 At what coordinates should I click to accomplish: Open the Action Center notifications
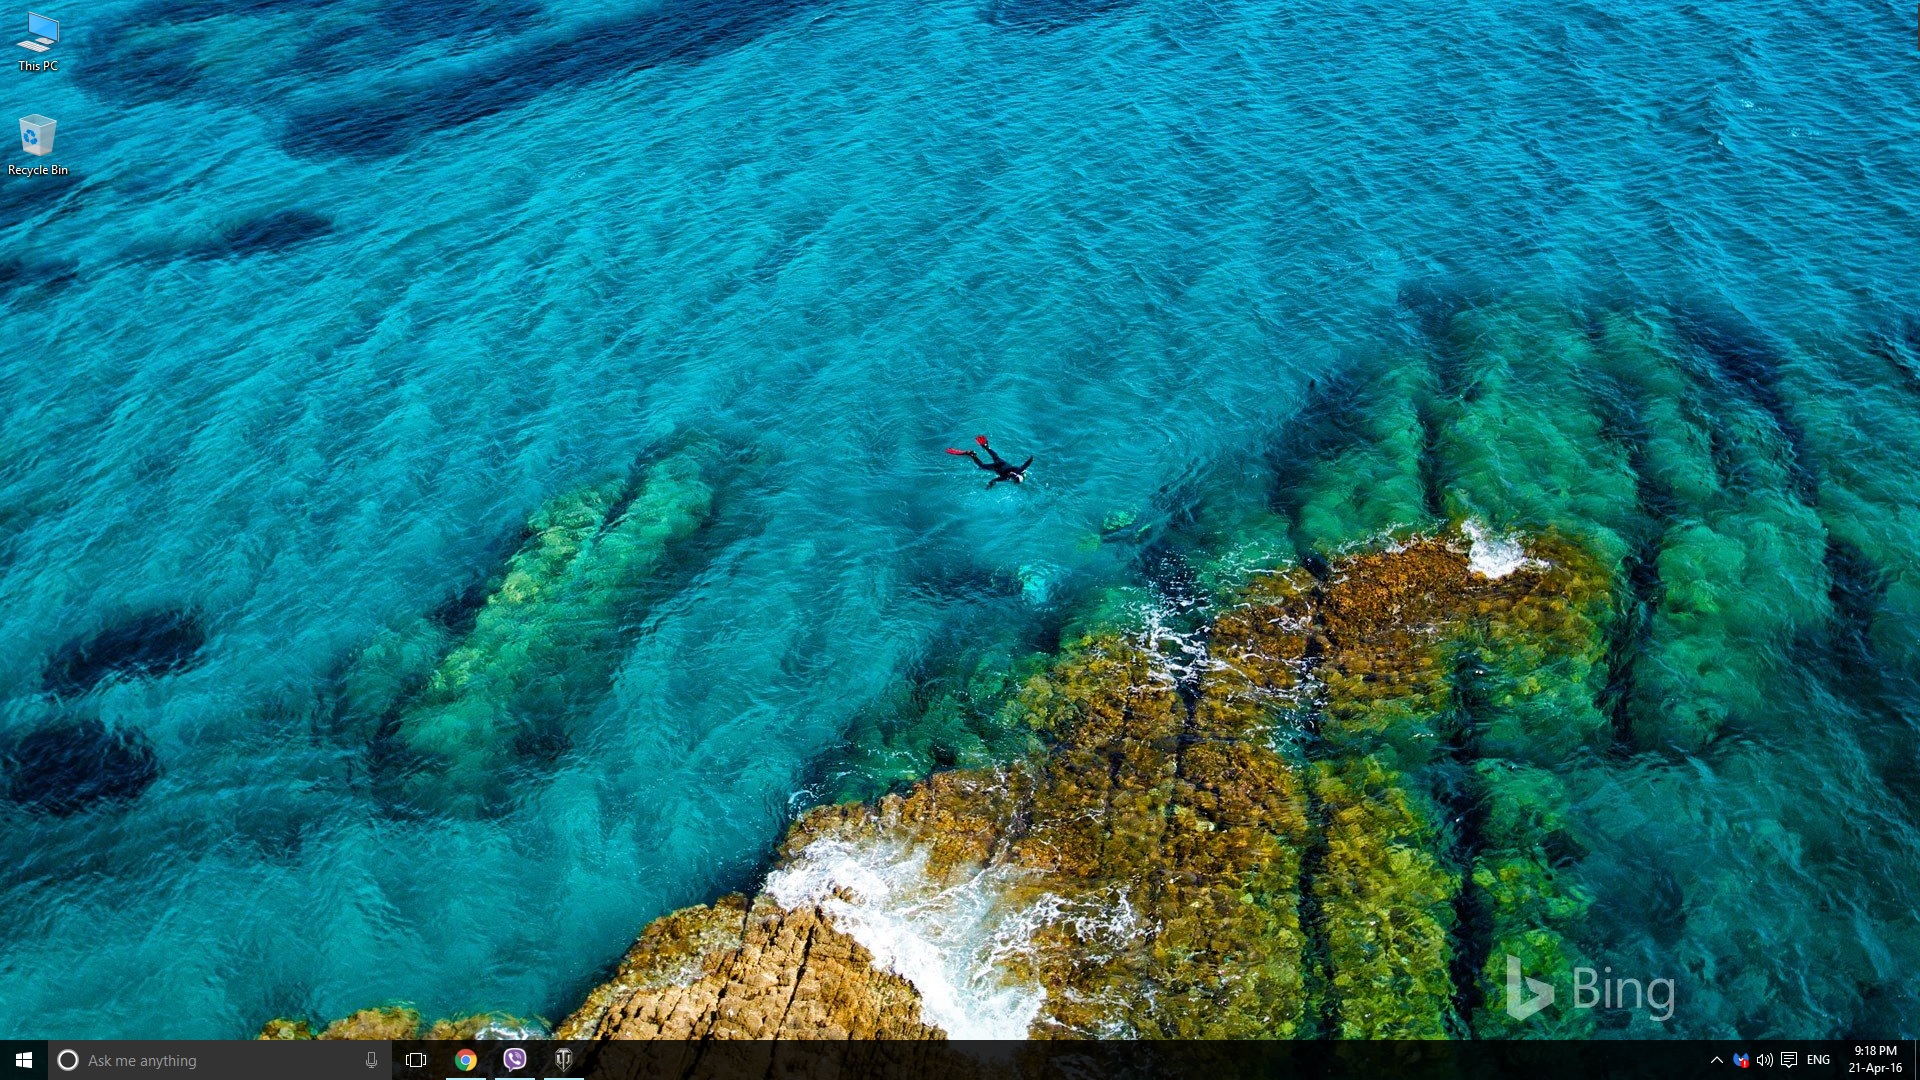[1789, 1060]
